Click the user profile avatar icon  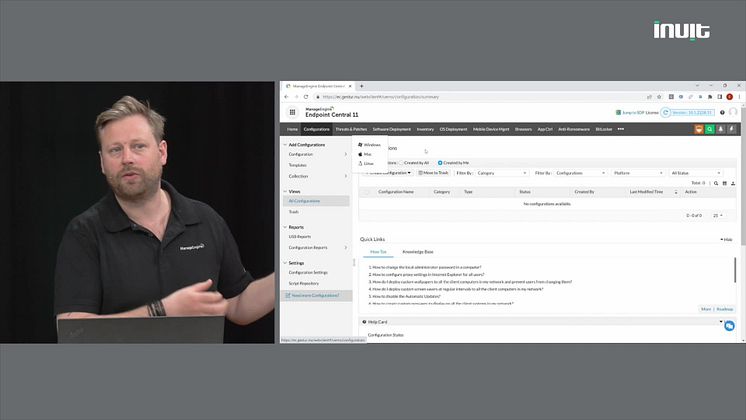point(732,112)
